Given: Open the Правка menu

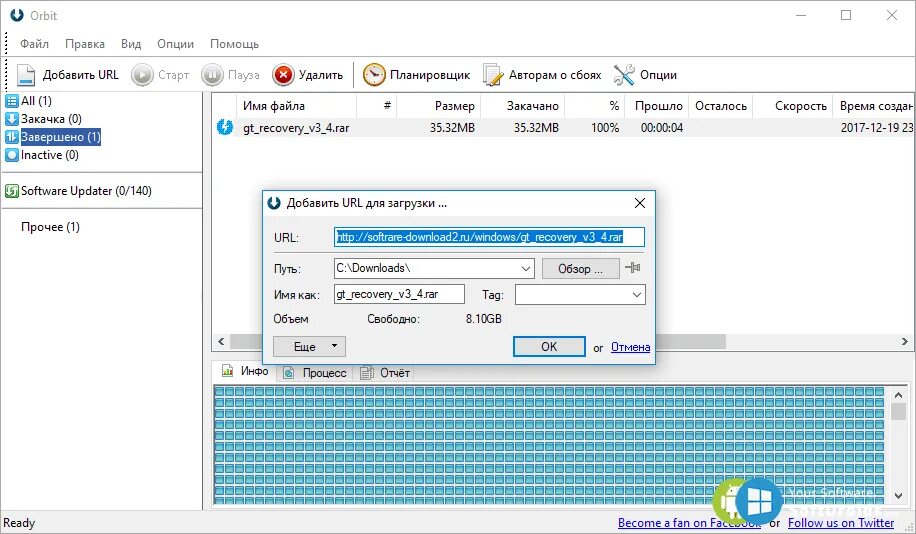Looking at the screenshot, I should click(x=85, y=44).
